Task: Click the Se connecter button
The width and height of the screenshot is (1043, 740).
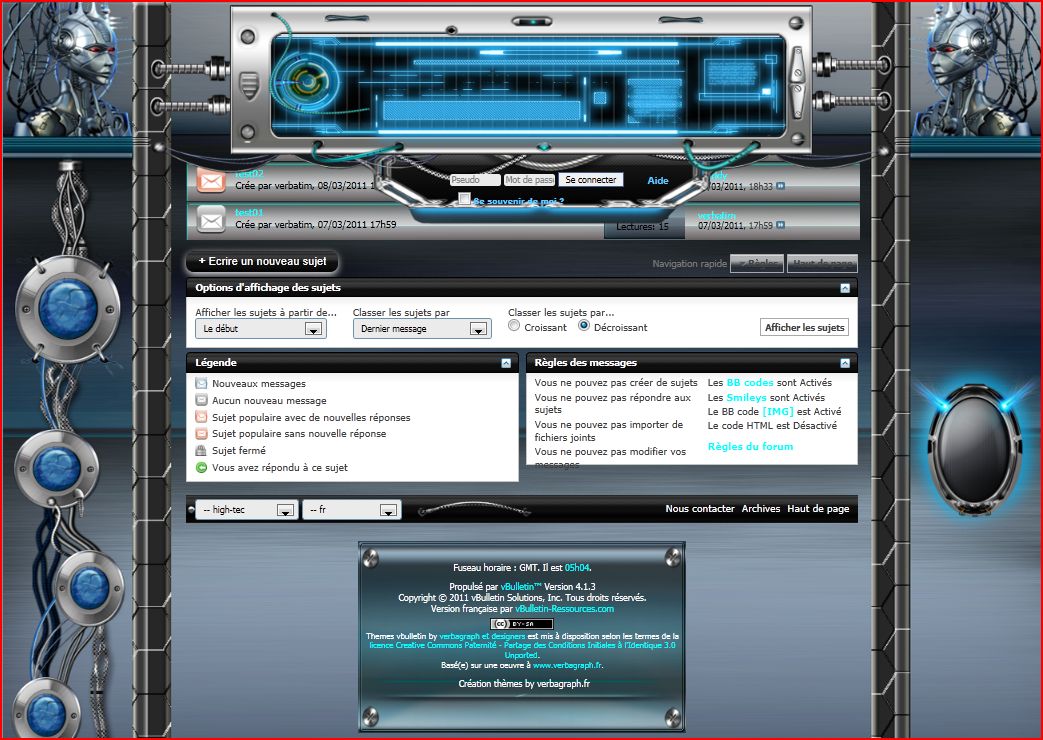Action: tap(591, 180)
